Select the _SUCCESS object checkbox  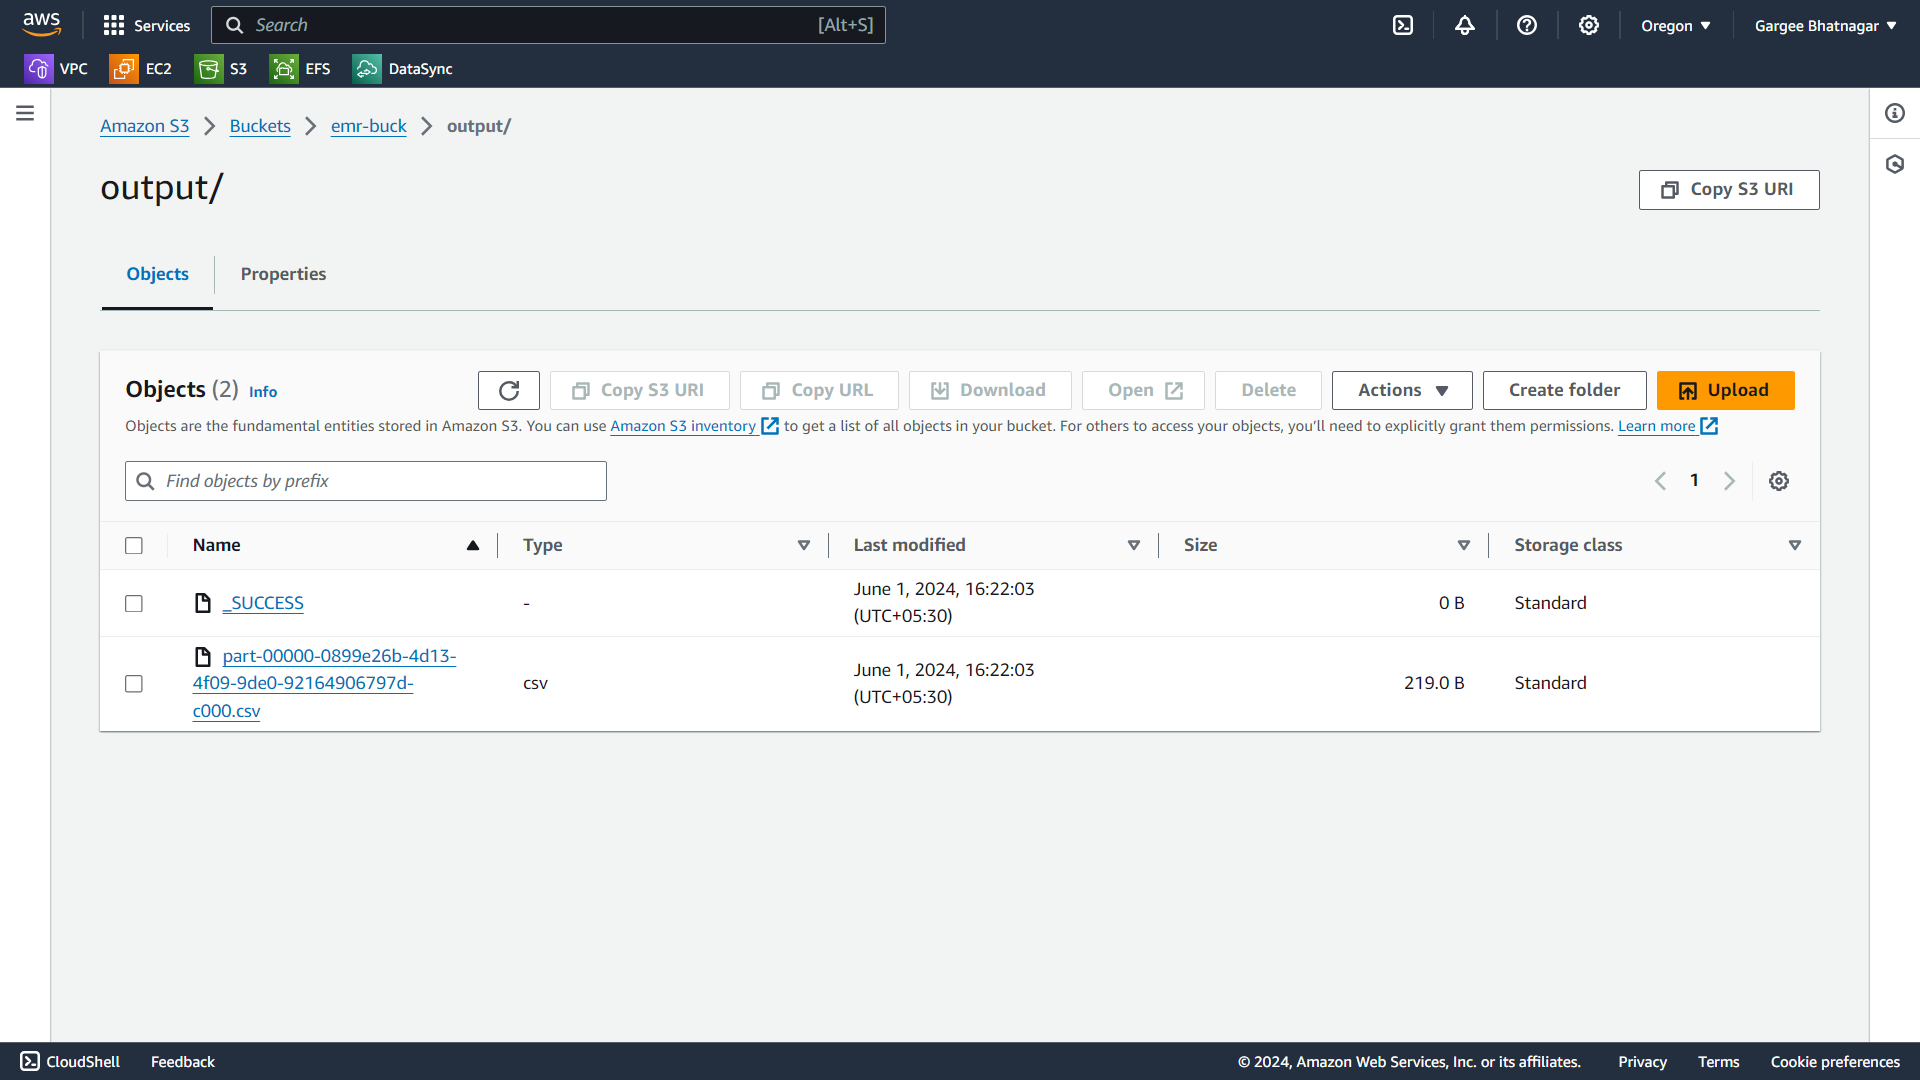click(134, 603)
